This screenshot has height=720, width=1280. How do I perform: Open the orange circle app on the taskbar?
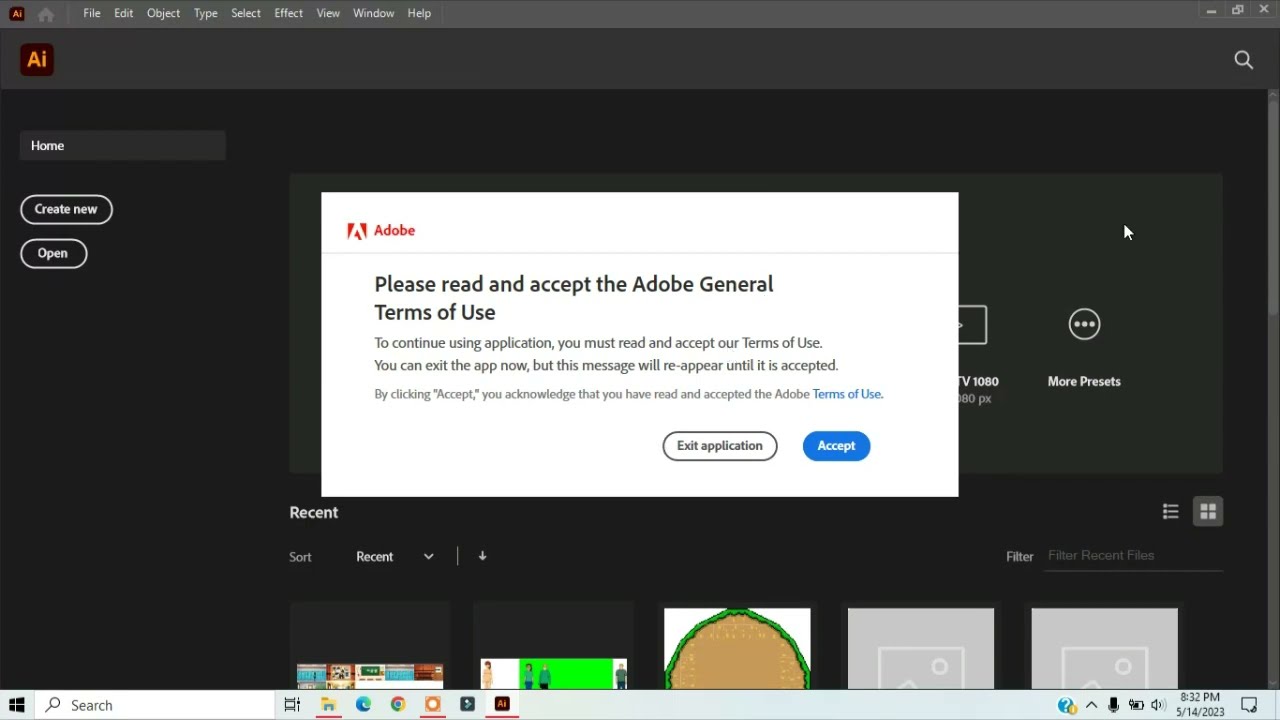[432, 705]
